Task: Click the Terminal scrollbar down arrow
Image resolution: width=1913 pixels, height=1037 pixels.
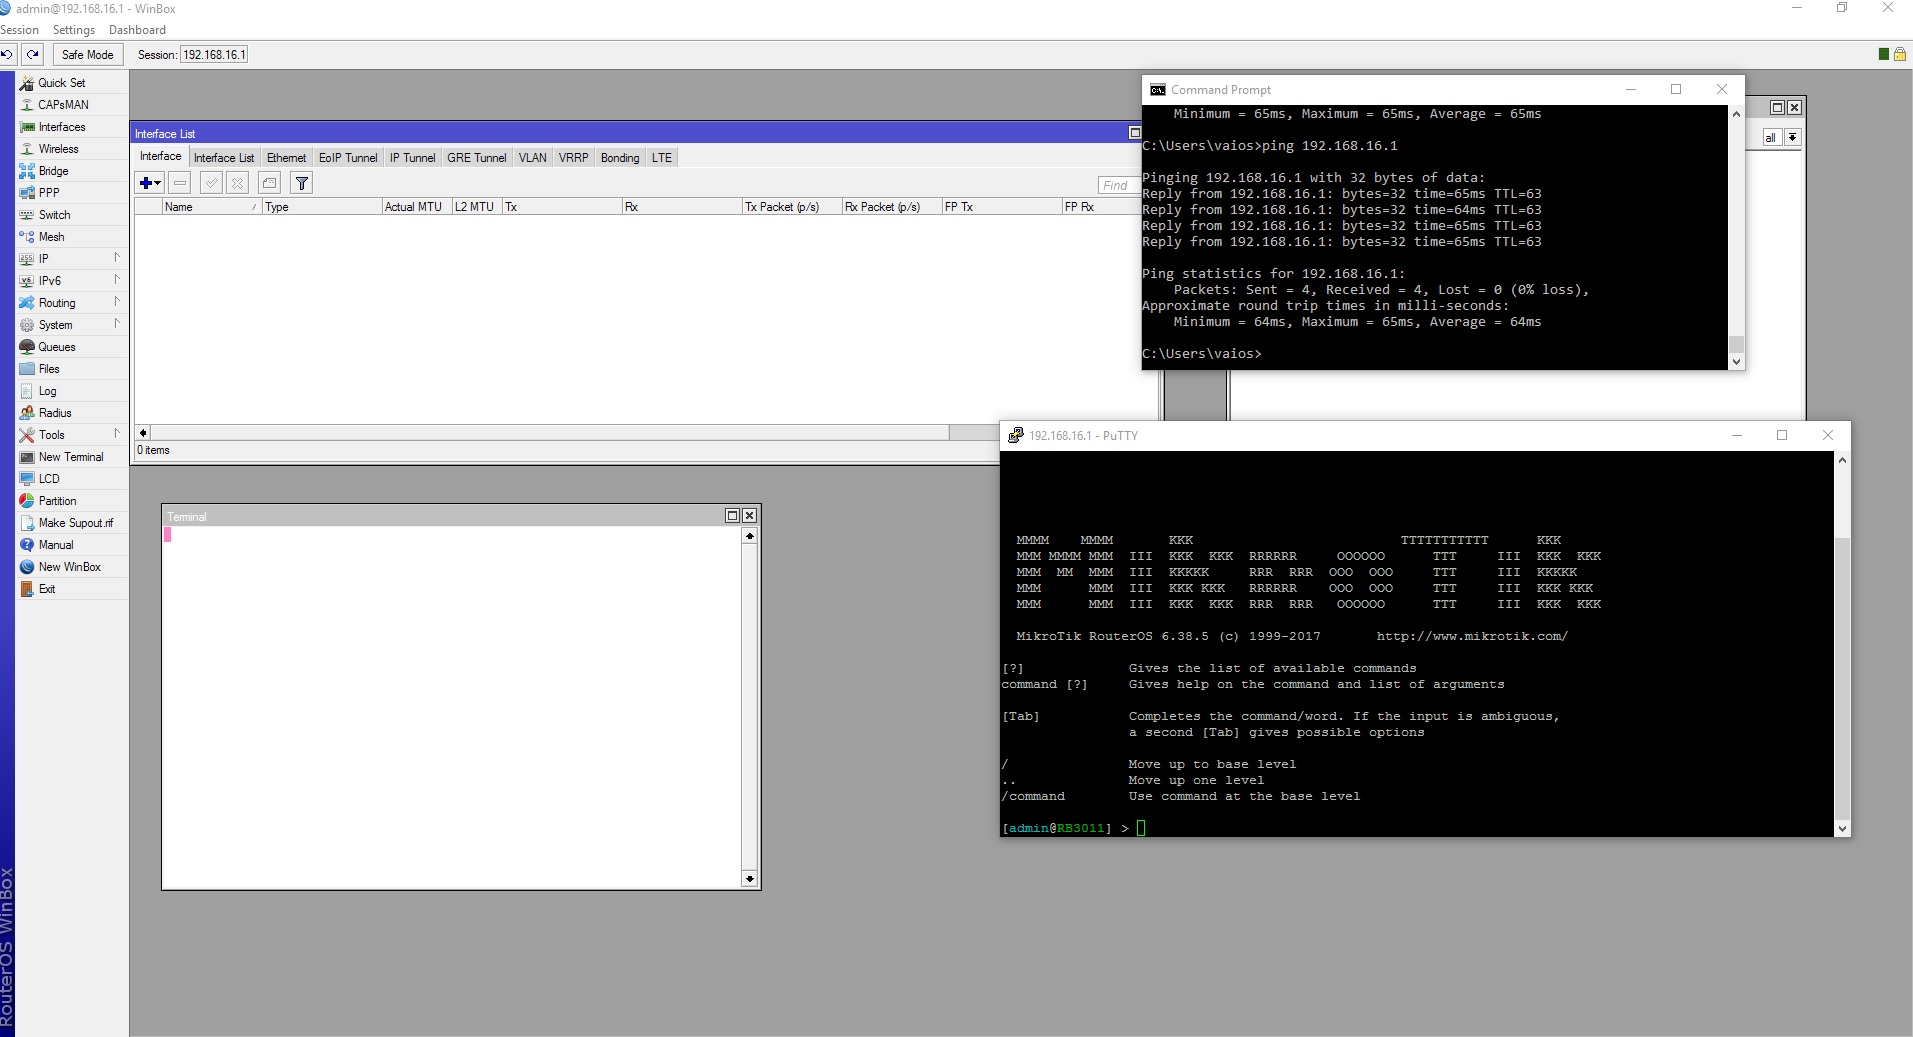Action: [x=750, y=879]
